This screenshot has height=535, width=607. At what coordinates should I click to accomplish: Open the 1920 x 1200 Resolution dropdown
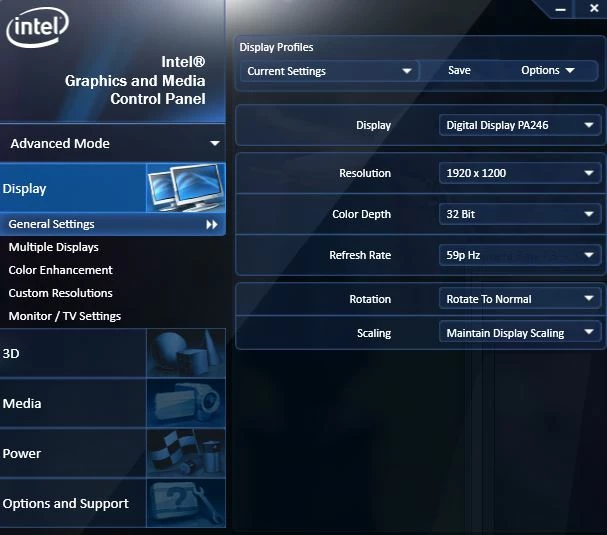tap(520, 173)
